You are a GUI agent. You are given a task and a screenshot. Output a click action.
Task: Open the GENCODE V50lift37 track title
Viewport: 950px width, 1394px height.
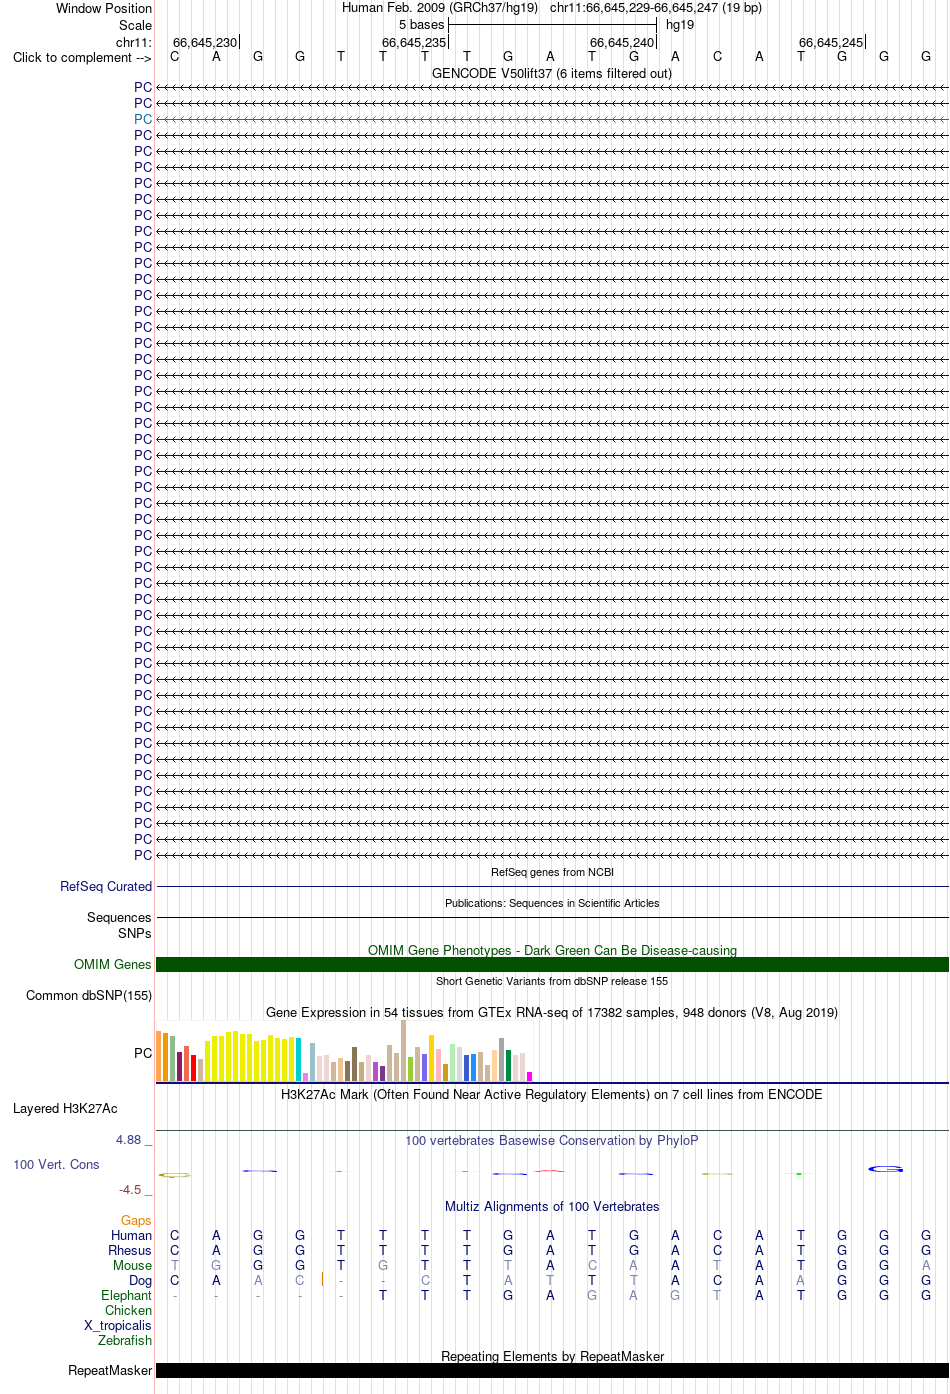[x=552, y=73]
